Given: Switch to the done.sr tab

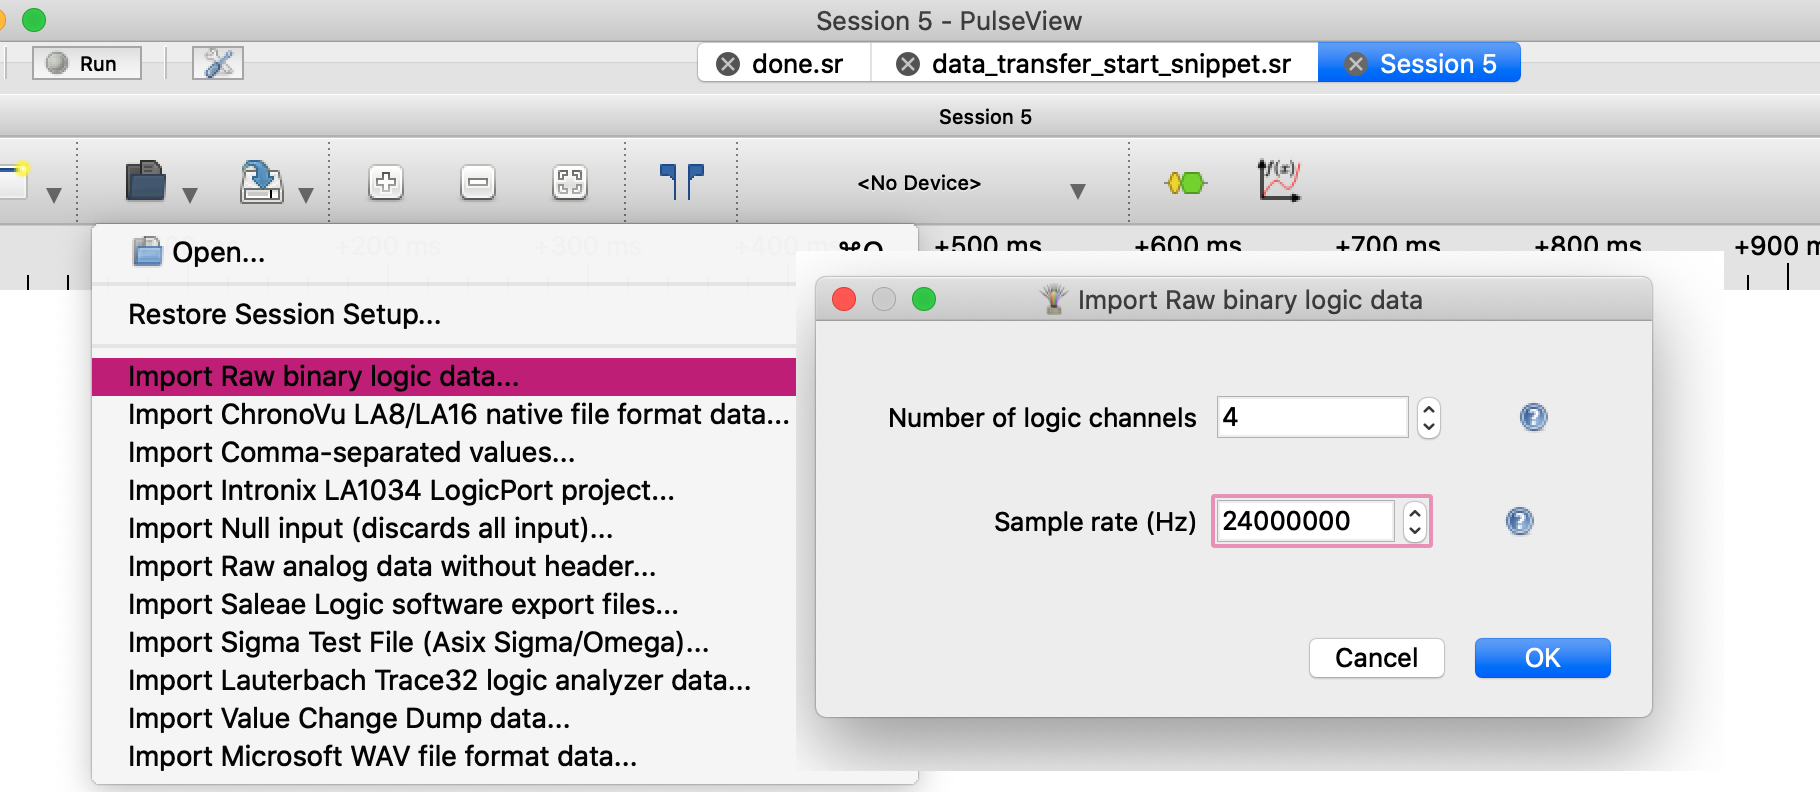Looking at the screenshot, I should coord(797,64).
